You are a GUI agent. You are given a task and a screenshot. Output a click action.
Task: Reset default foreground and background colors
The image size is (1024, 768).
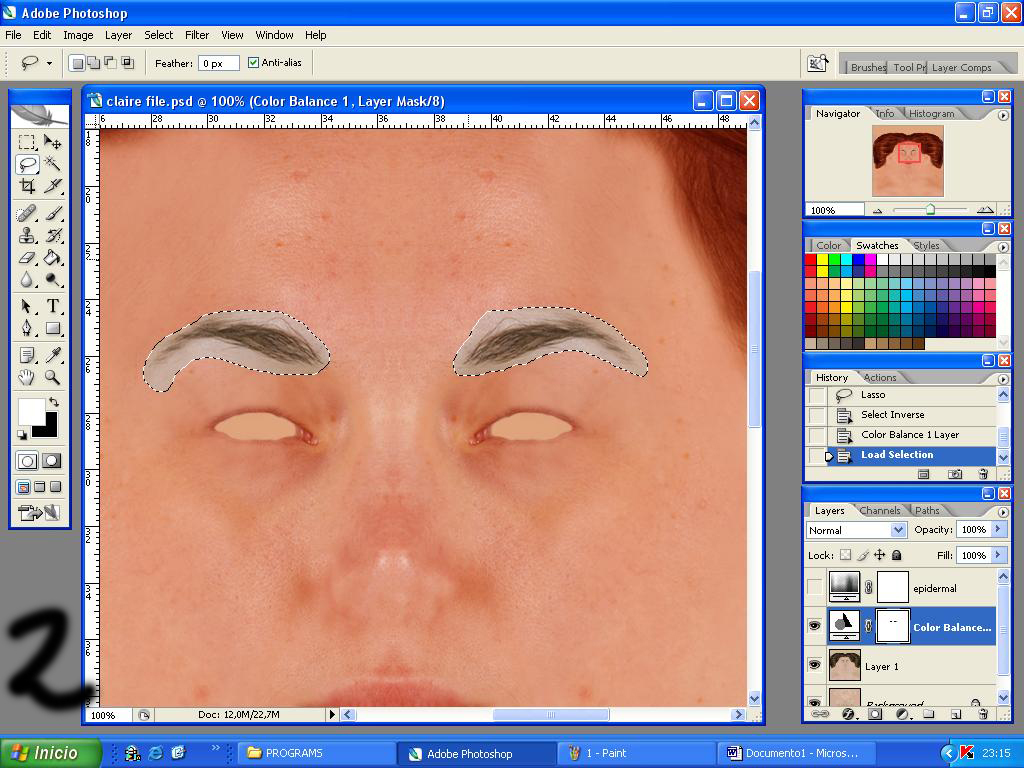click(x=22, y=434)
